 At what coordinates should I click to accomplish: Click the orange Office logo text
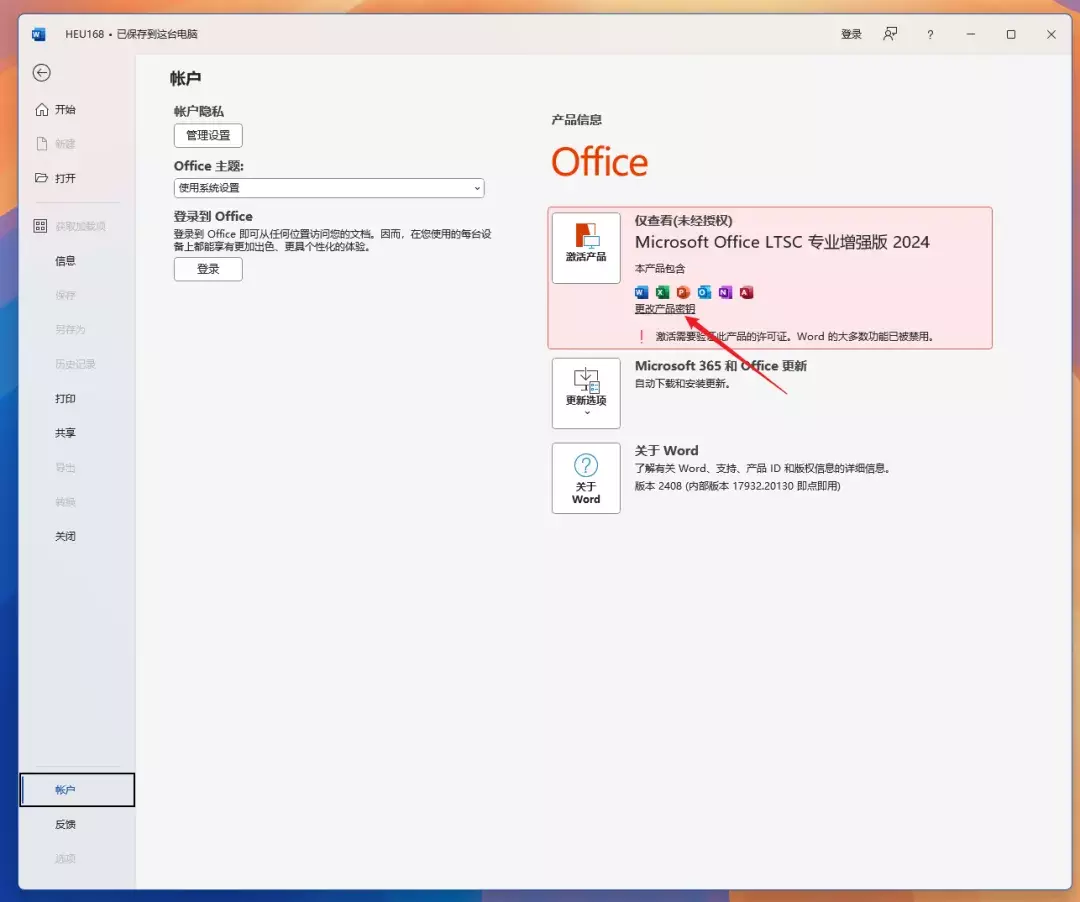(599, 162)
